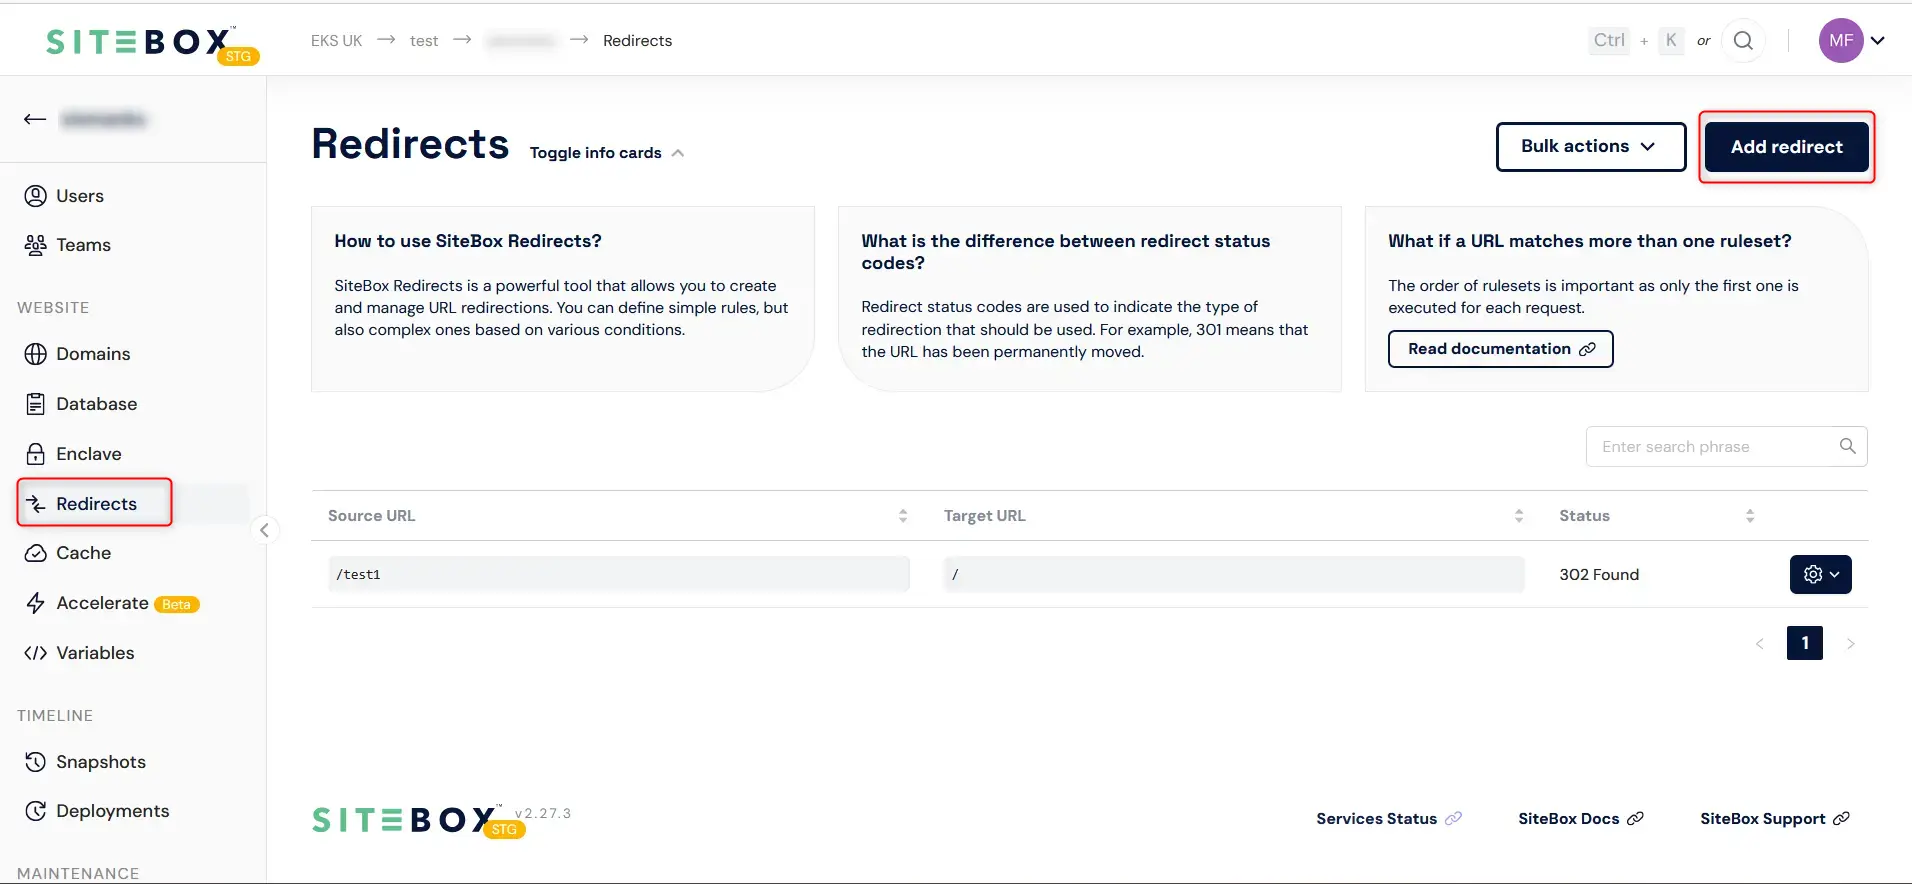Viewport: 1912px width, 884px height.
Task: Click the Ctrl key shortcut hint
Action: [x=1609, y=41]
